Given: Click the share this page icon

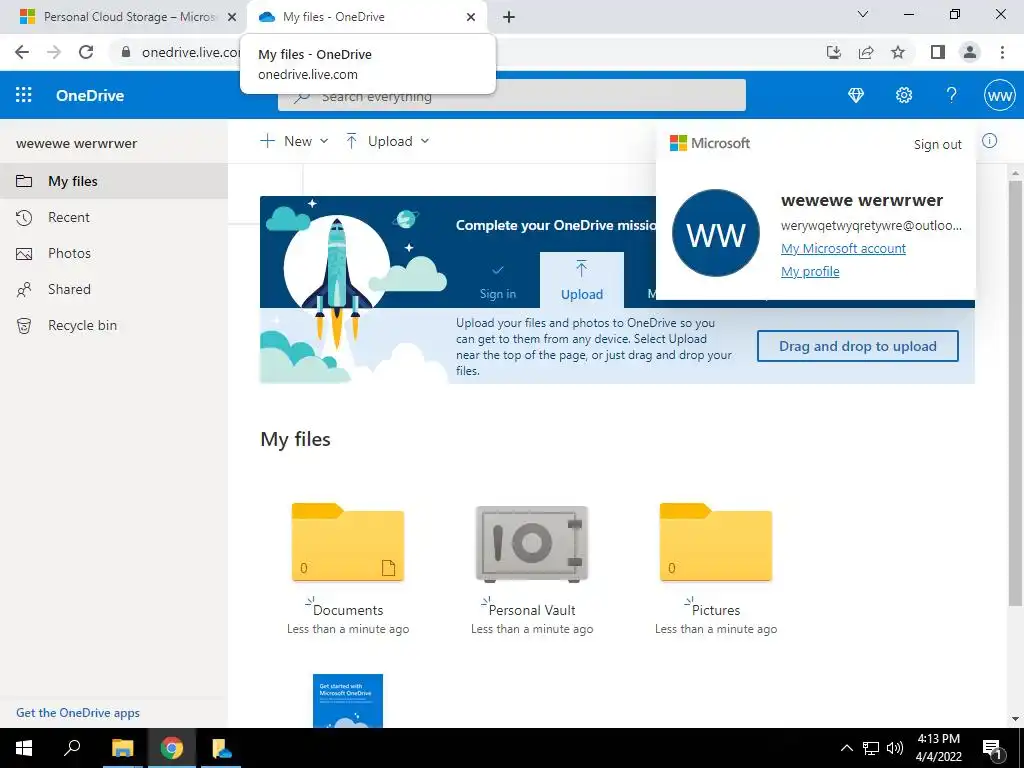Looking at the screenshot, I should [866, 52].
